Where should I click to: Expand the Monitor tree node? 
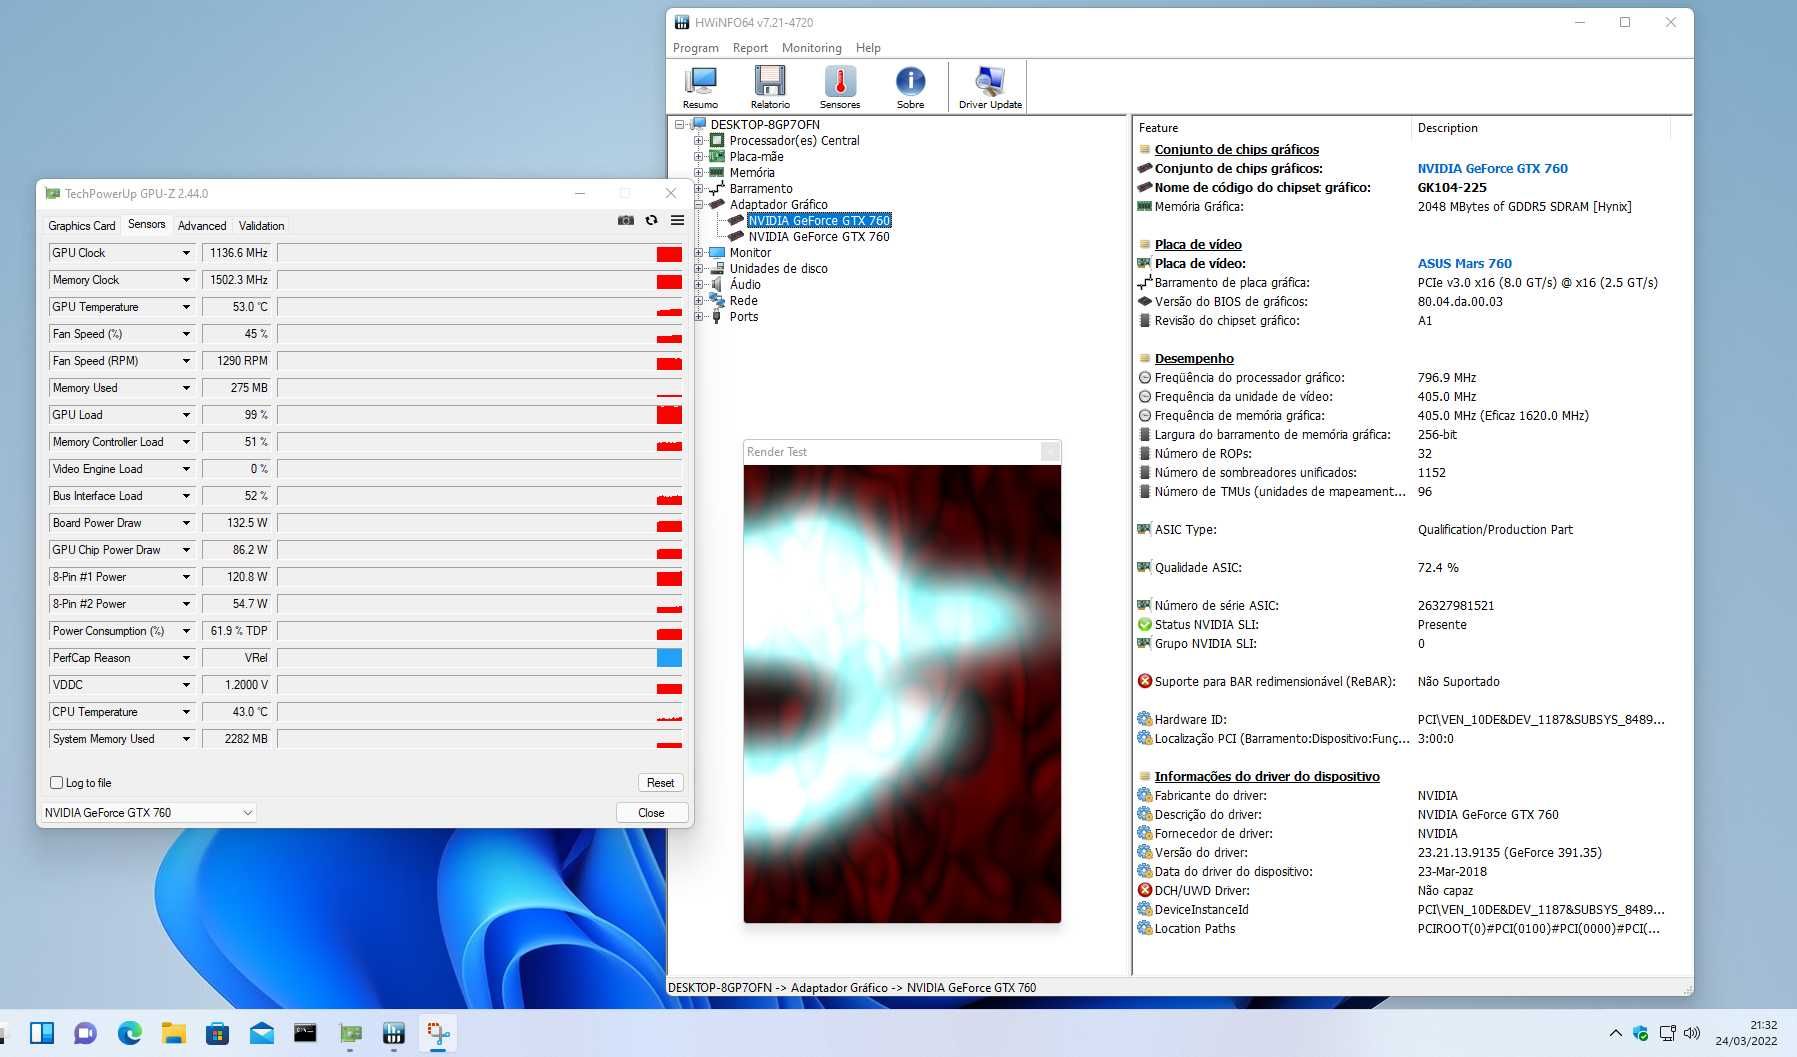point(699,253)
